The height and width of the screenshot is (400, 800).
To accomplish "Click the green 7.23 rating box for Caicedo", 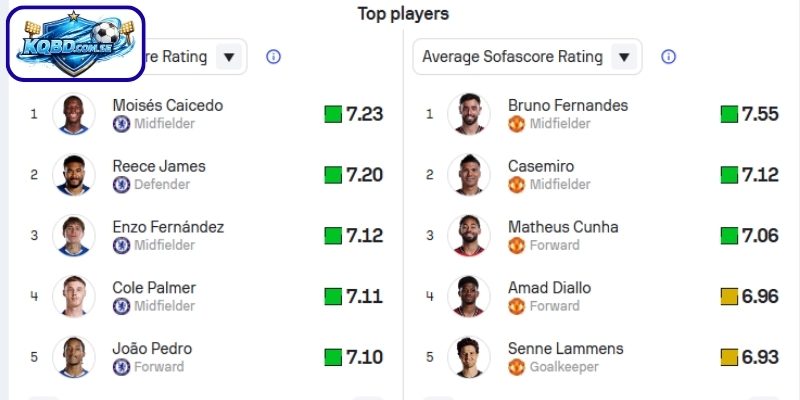I will pos(333,114).
